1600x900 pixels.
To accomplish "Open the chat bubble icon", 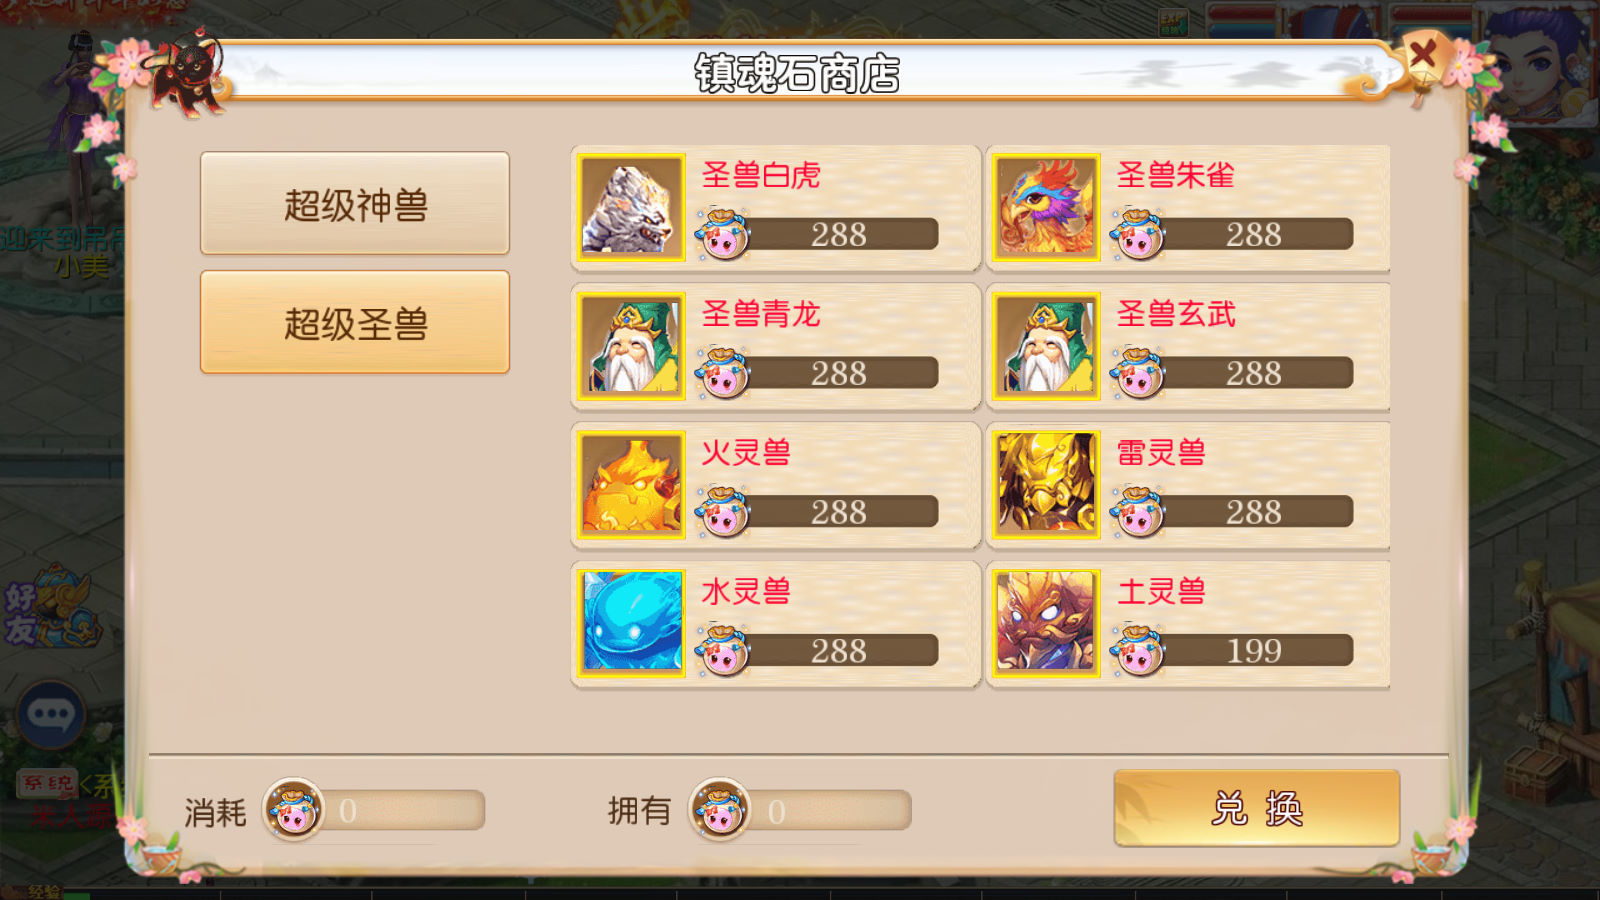I will pos(51,714).
